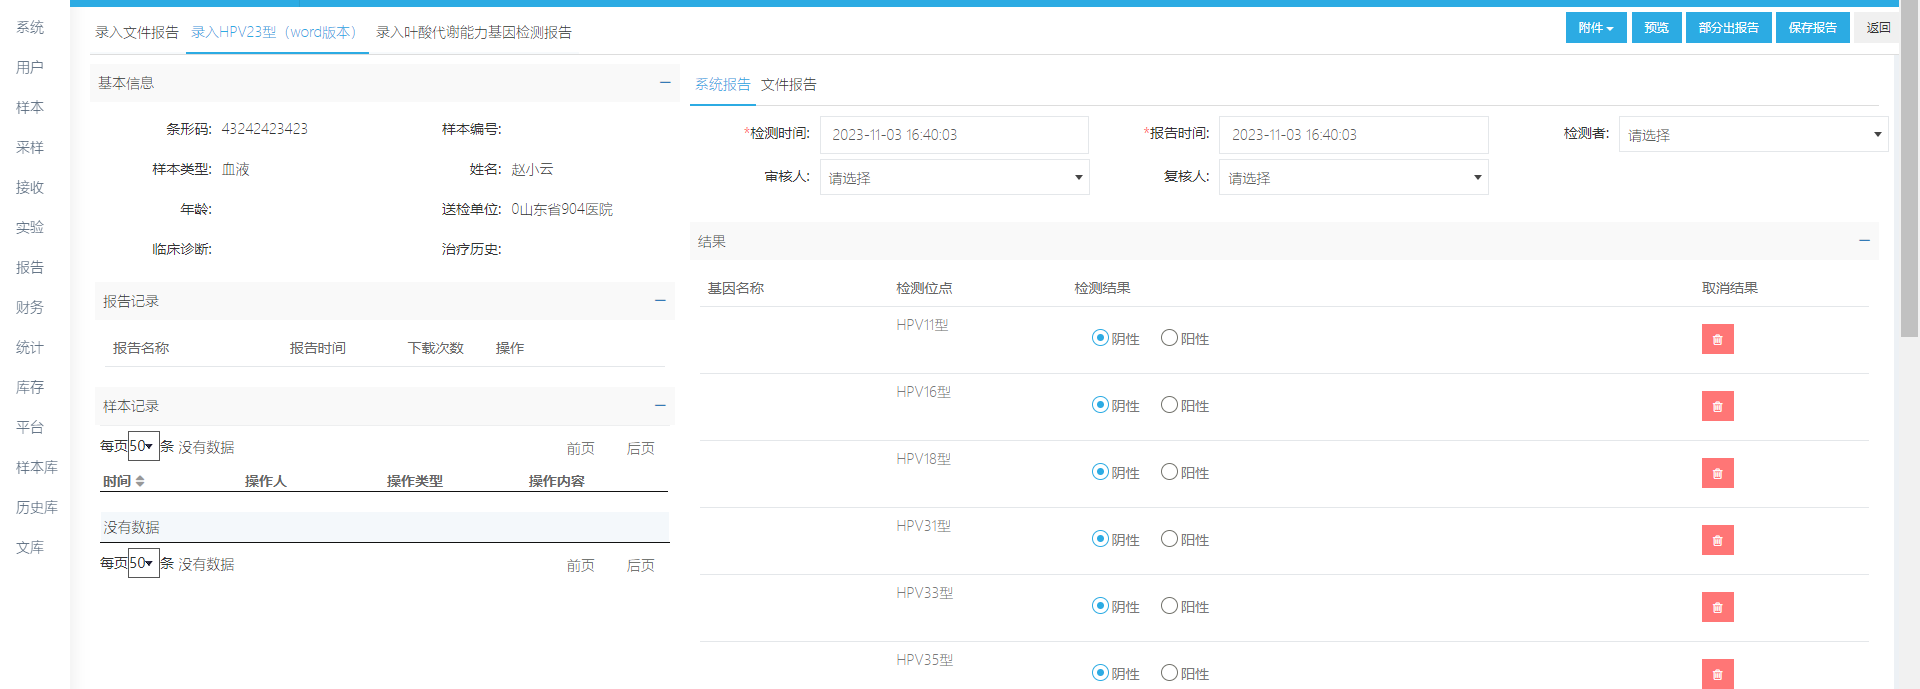Select 阳性 for HPV11型
Screen dimensions: 1920x689
1169,338
